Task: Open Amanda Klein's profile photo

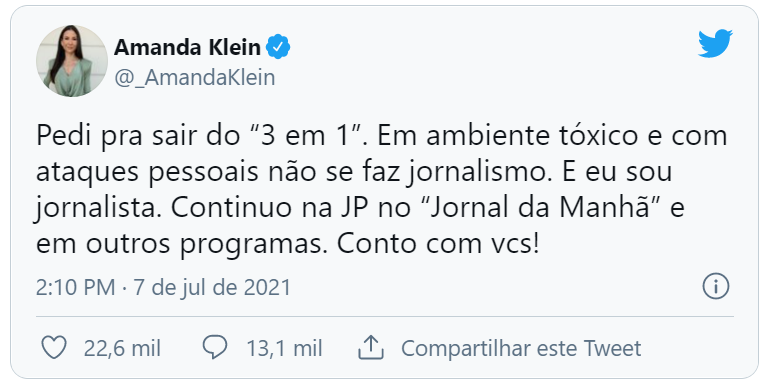Action: (72, 61)
